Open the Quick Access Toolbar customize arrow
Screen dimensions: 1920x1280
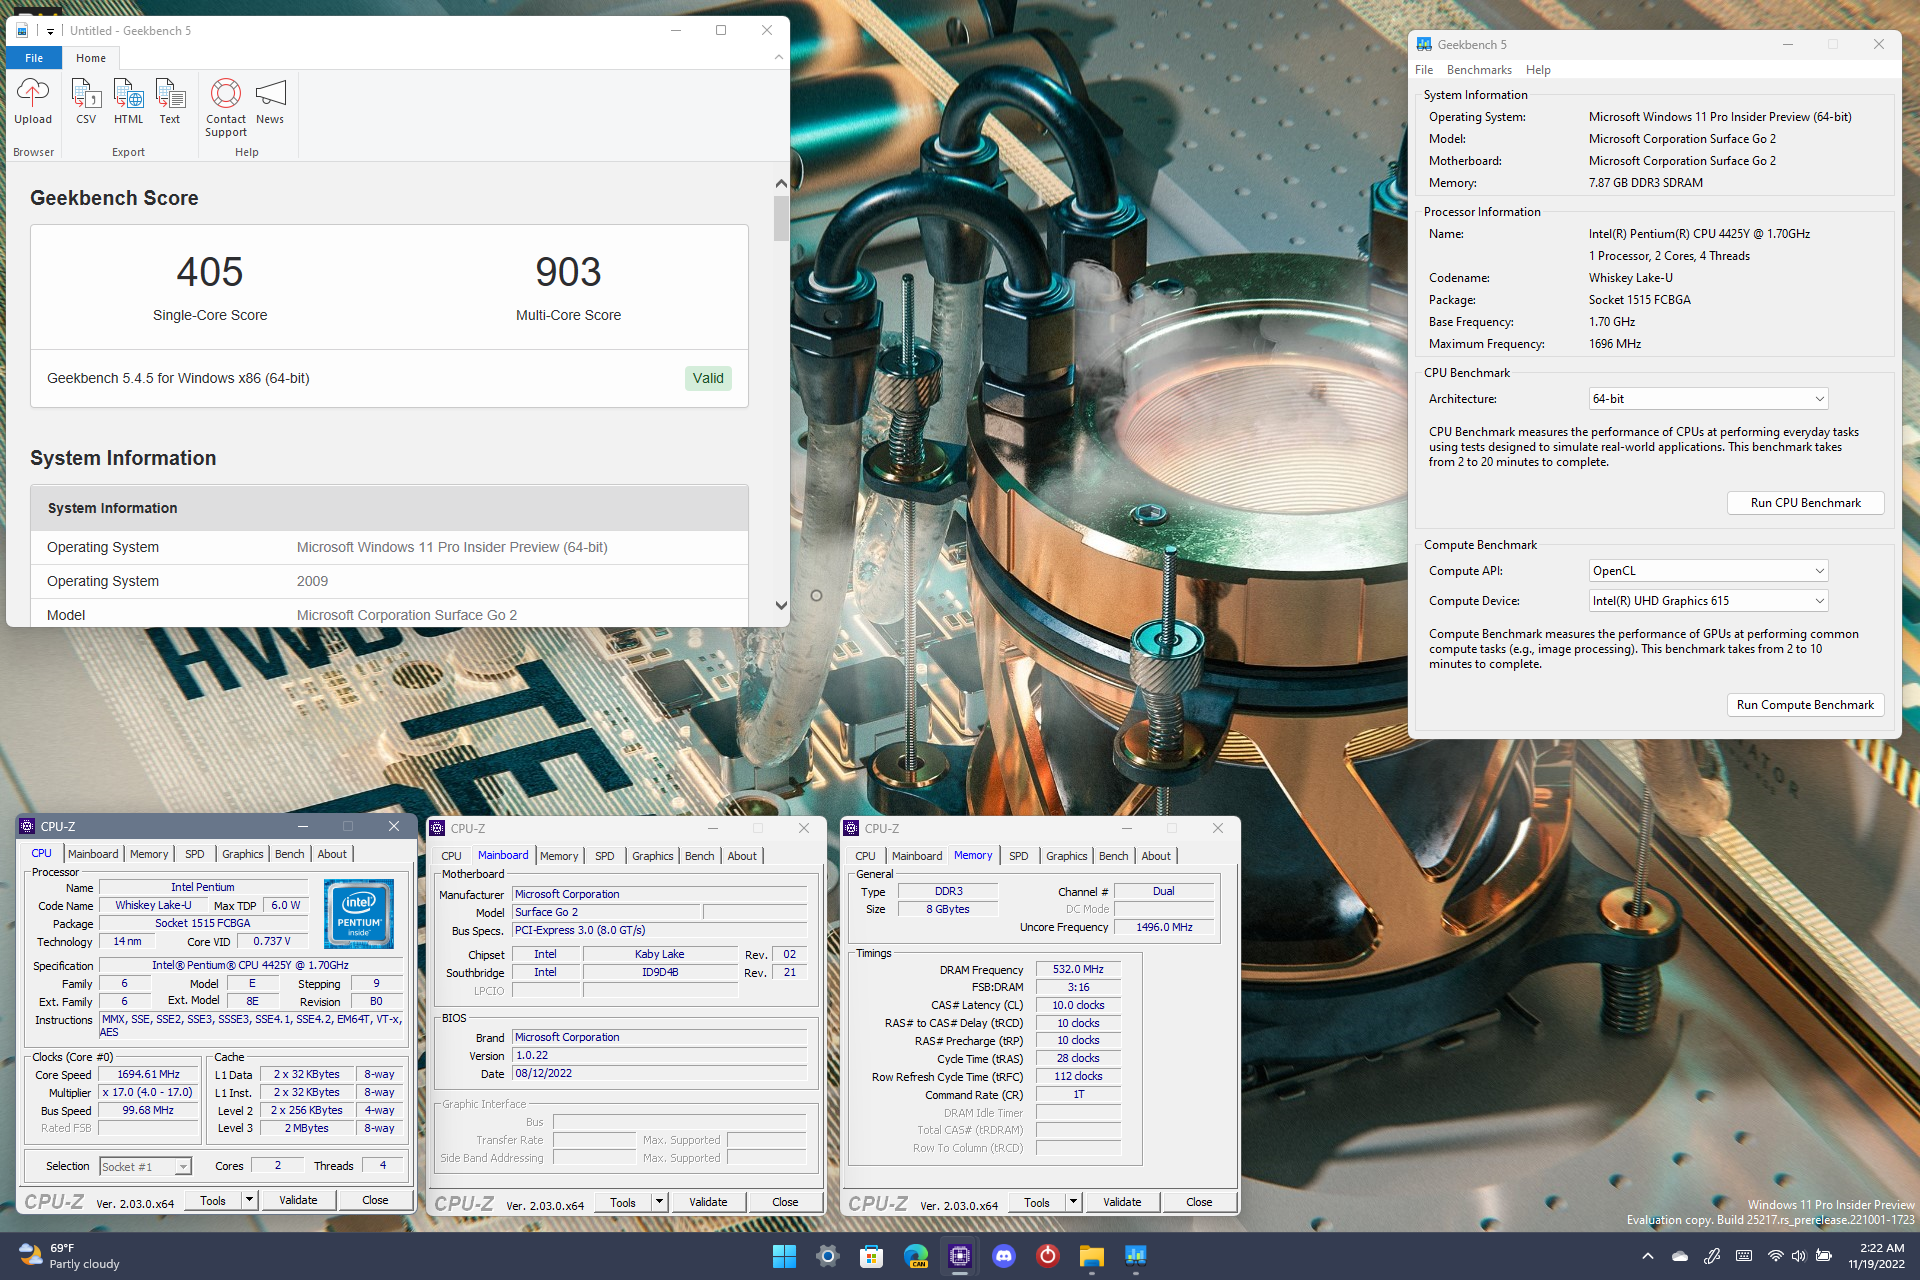50,32
